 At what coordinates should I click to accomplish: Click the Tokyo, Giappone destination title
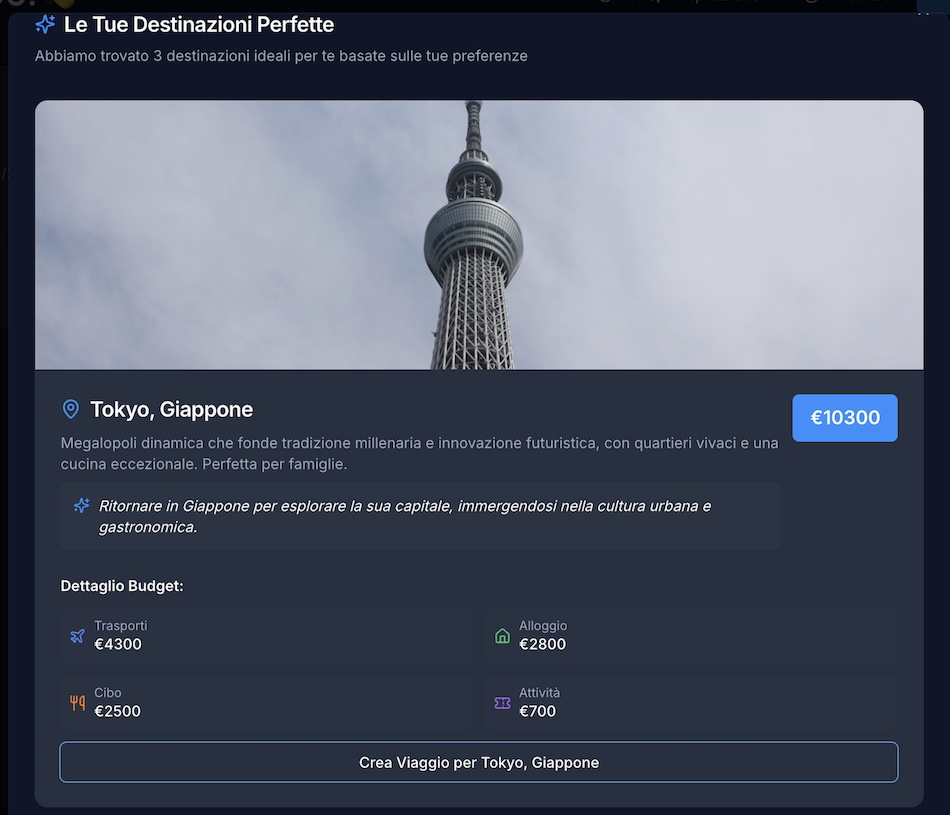pos(171,409)
